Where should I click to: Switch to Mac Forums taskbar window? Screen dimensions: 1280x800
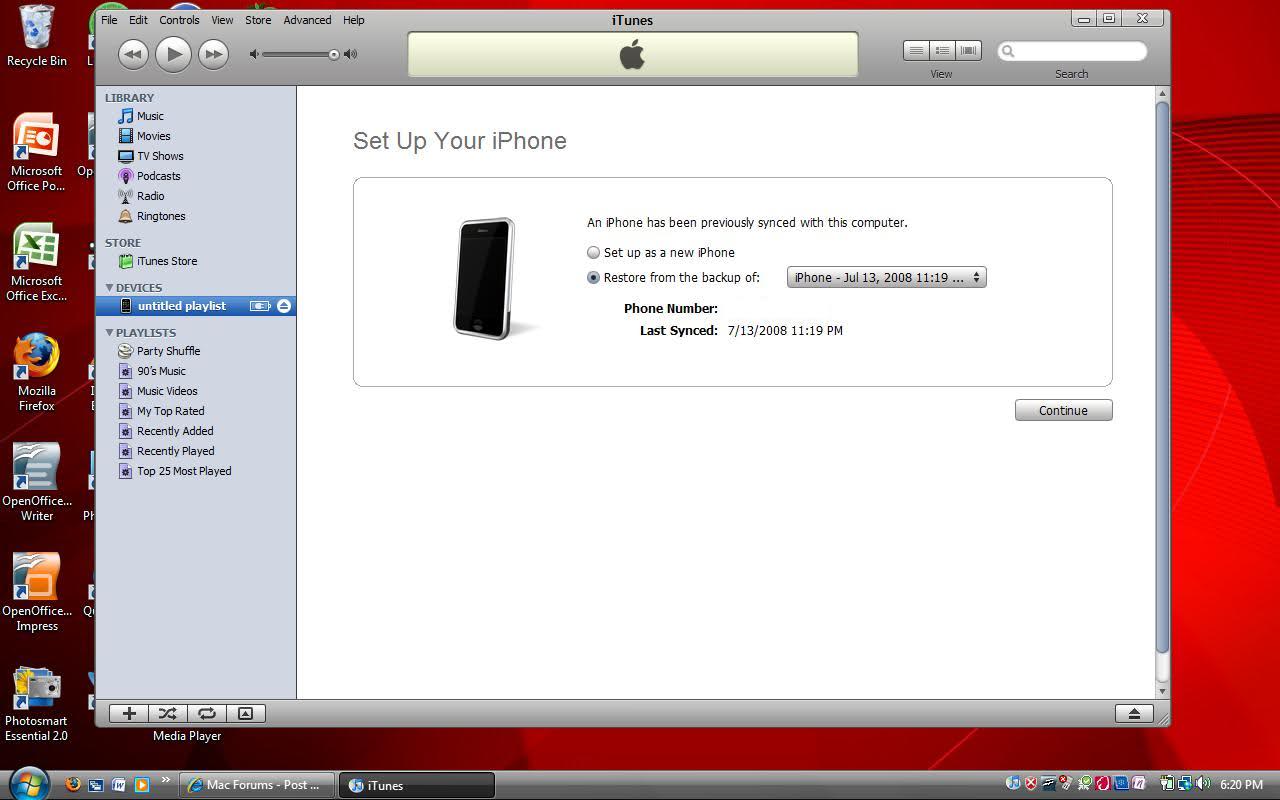pos(256,785)
